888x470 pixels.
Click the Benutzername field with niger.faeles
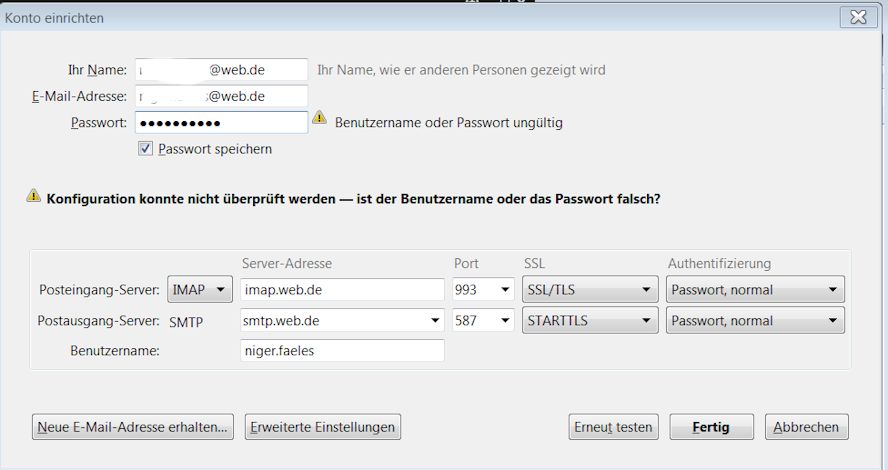tap(342, 351)
